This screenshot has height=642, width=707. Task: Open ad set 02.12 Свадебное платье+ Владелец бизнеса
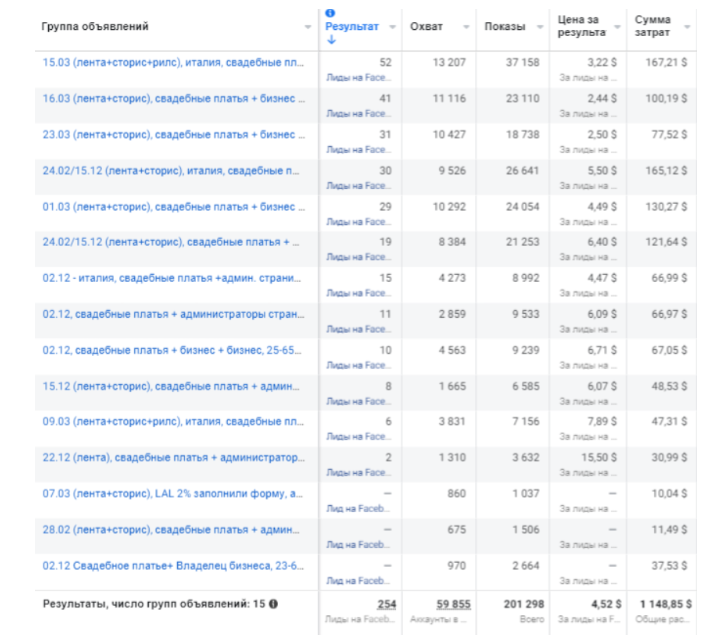click(173, 565)
